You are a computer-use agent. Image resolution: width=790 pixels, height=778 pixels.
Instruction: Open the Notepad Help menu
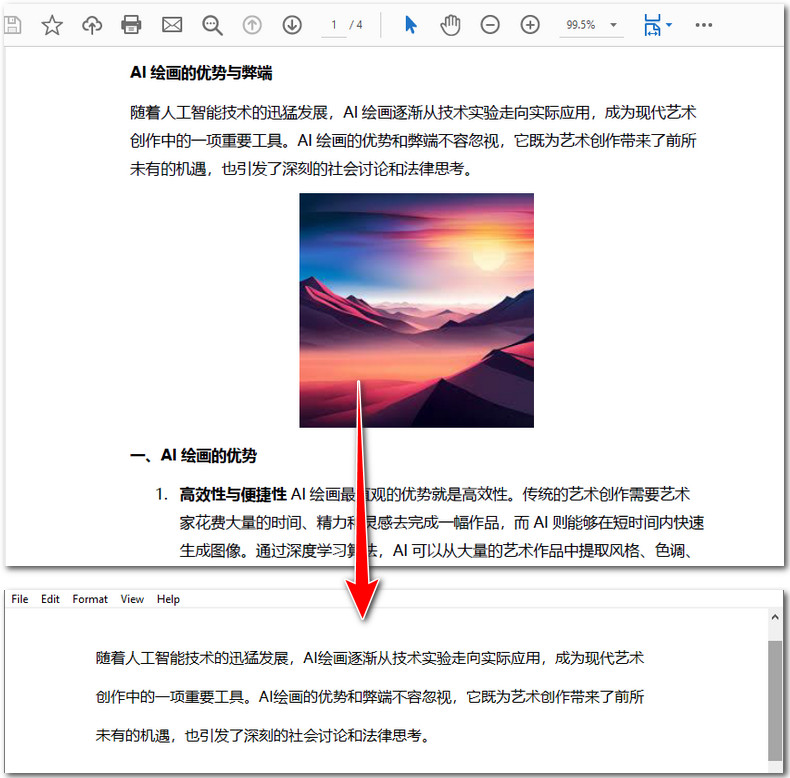tap(168, 599)
